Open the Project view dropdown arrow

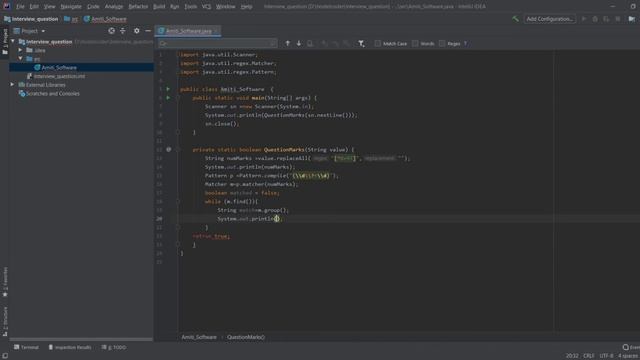pyautogui.click(x=43, y=31)
